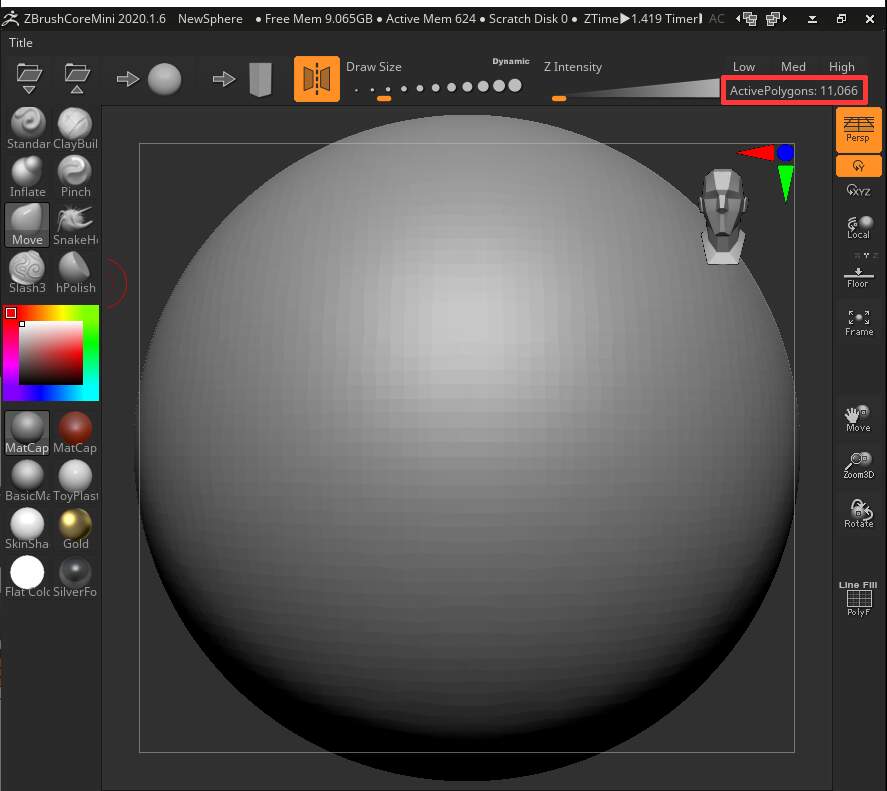887x791 pixels.
Task: Click the open file folder icon
Action: pos(29,78)
